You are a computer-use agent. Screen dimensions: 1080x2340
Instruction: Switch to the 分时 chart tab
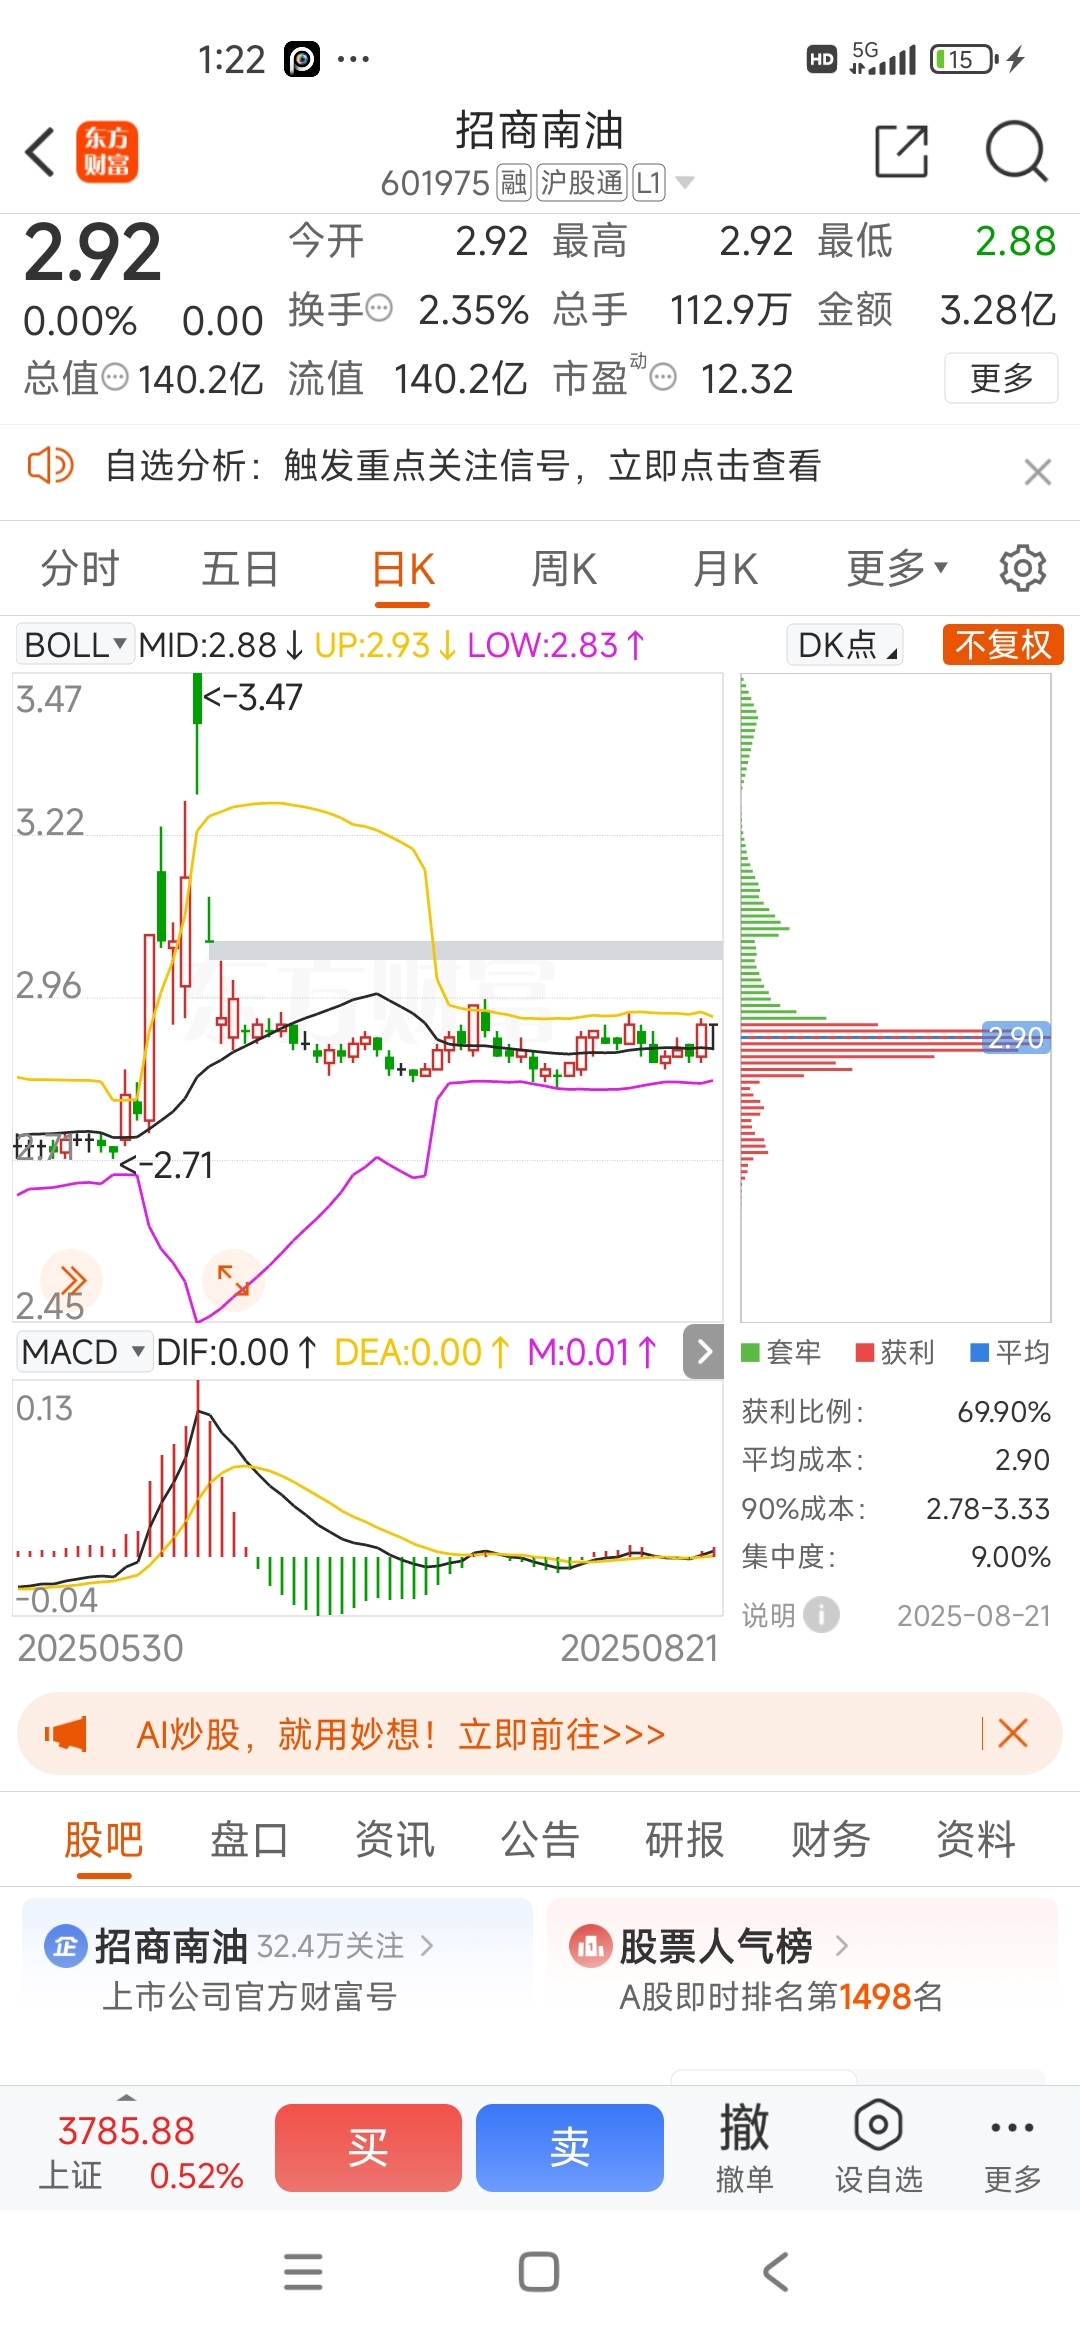tap(80, 569)
